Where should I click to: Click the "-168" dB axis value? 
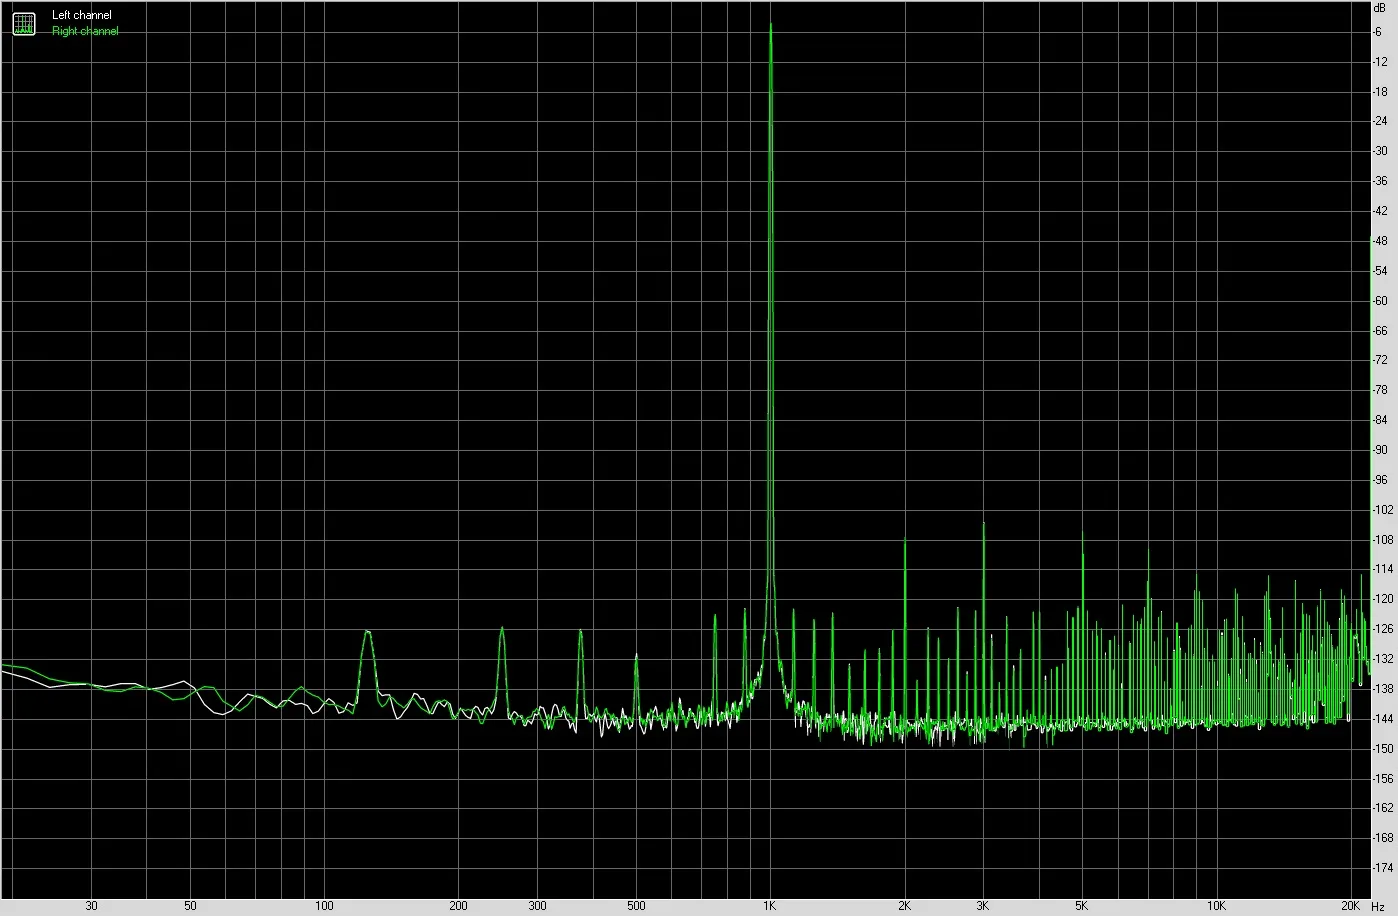(1383, 838)
